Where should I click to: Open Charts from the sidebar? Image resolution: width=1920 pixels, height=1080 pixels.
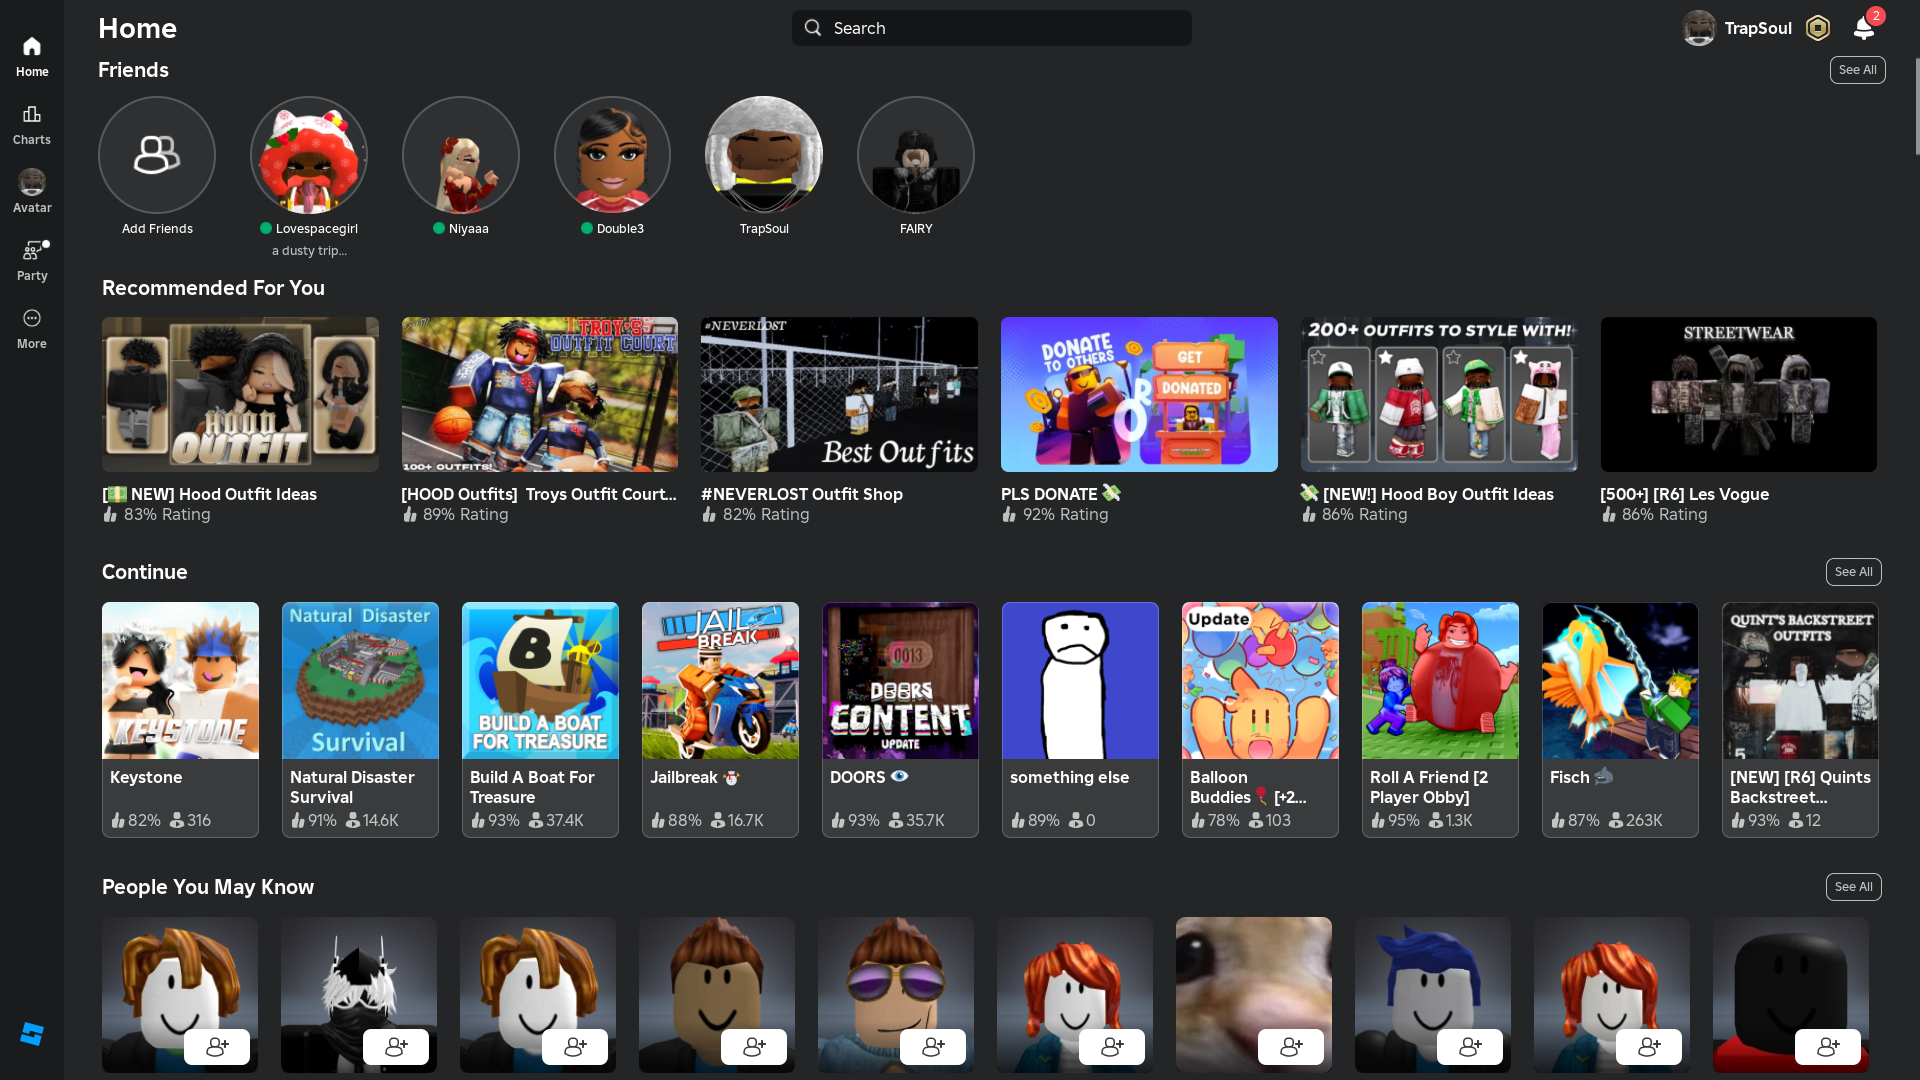(x=32, y=125)
